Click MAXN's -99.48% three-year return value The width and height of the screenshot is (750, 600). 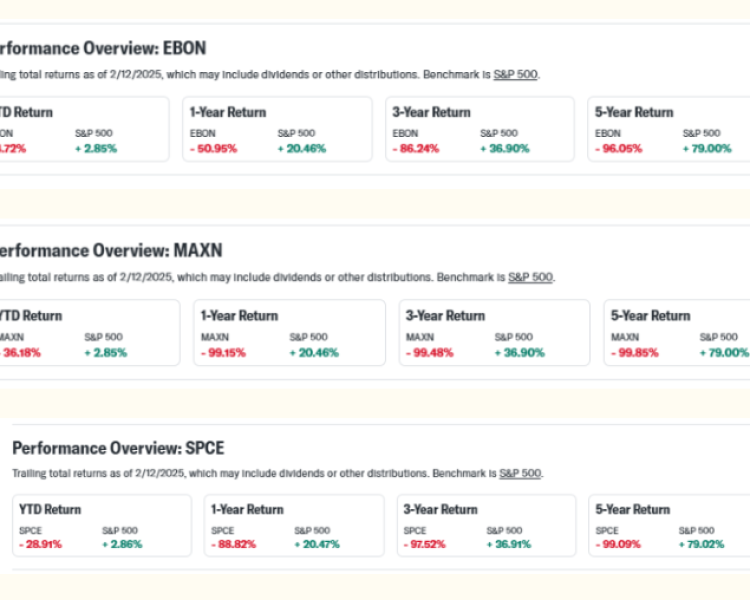[430, 352]
